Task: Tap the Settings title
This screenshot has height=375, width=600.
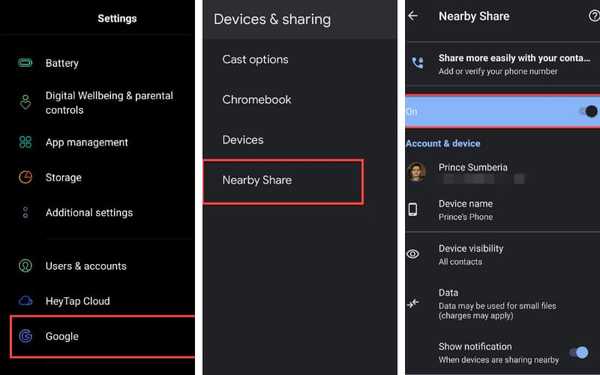Action: 117,18
